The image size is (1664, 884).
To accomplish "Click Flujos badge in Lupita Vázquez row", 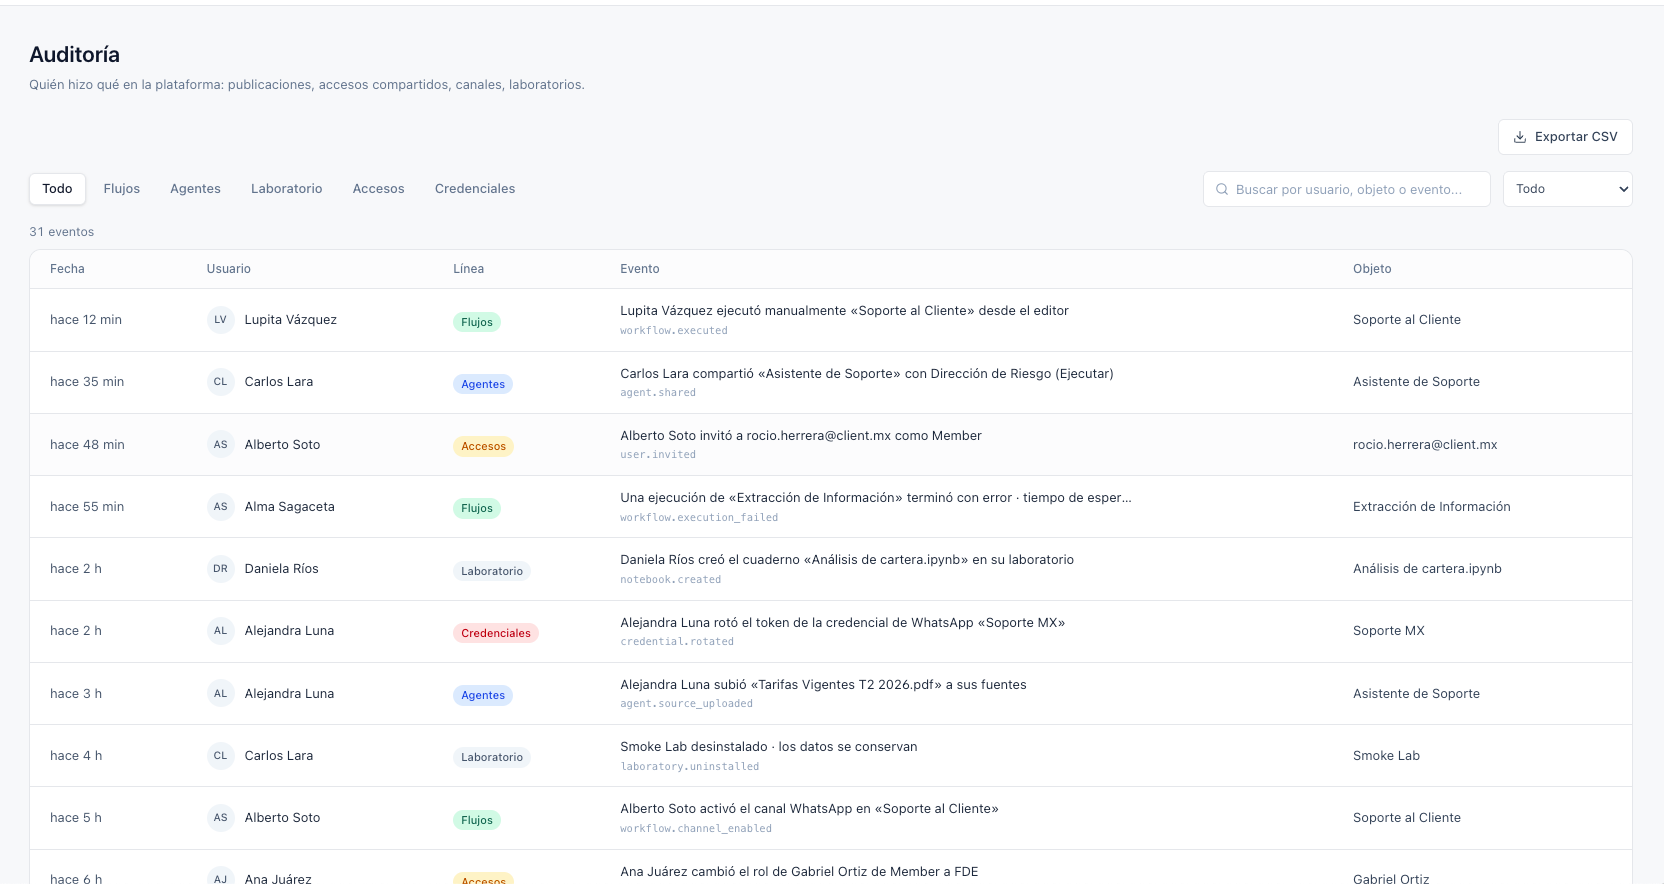I will [x=477, y=322].
